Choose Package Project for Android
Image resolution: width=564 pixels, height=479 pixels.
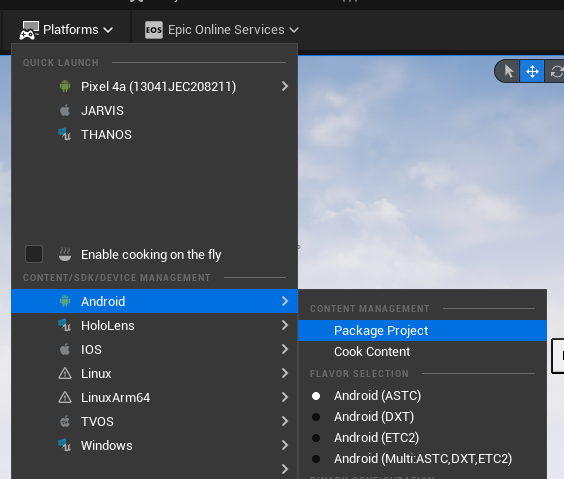point(422,330)
